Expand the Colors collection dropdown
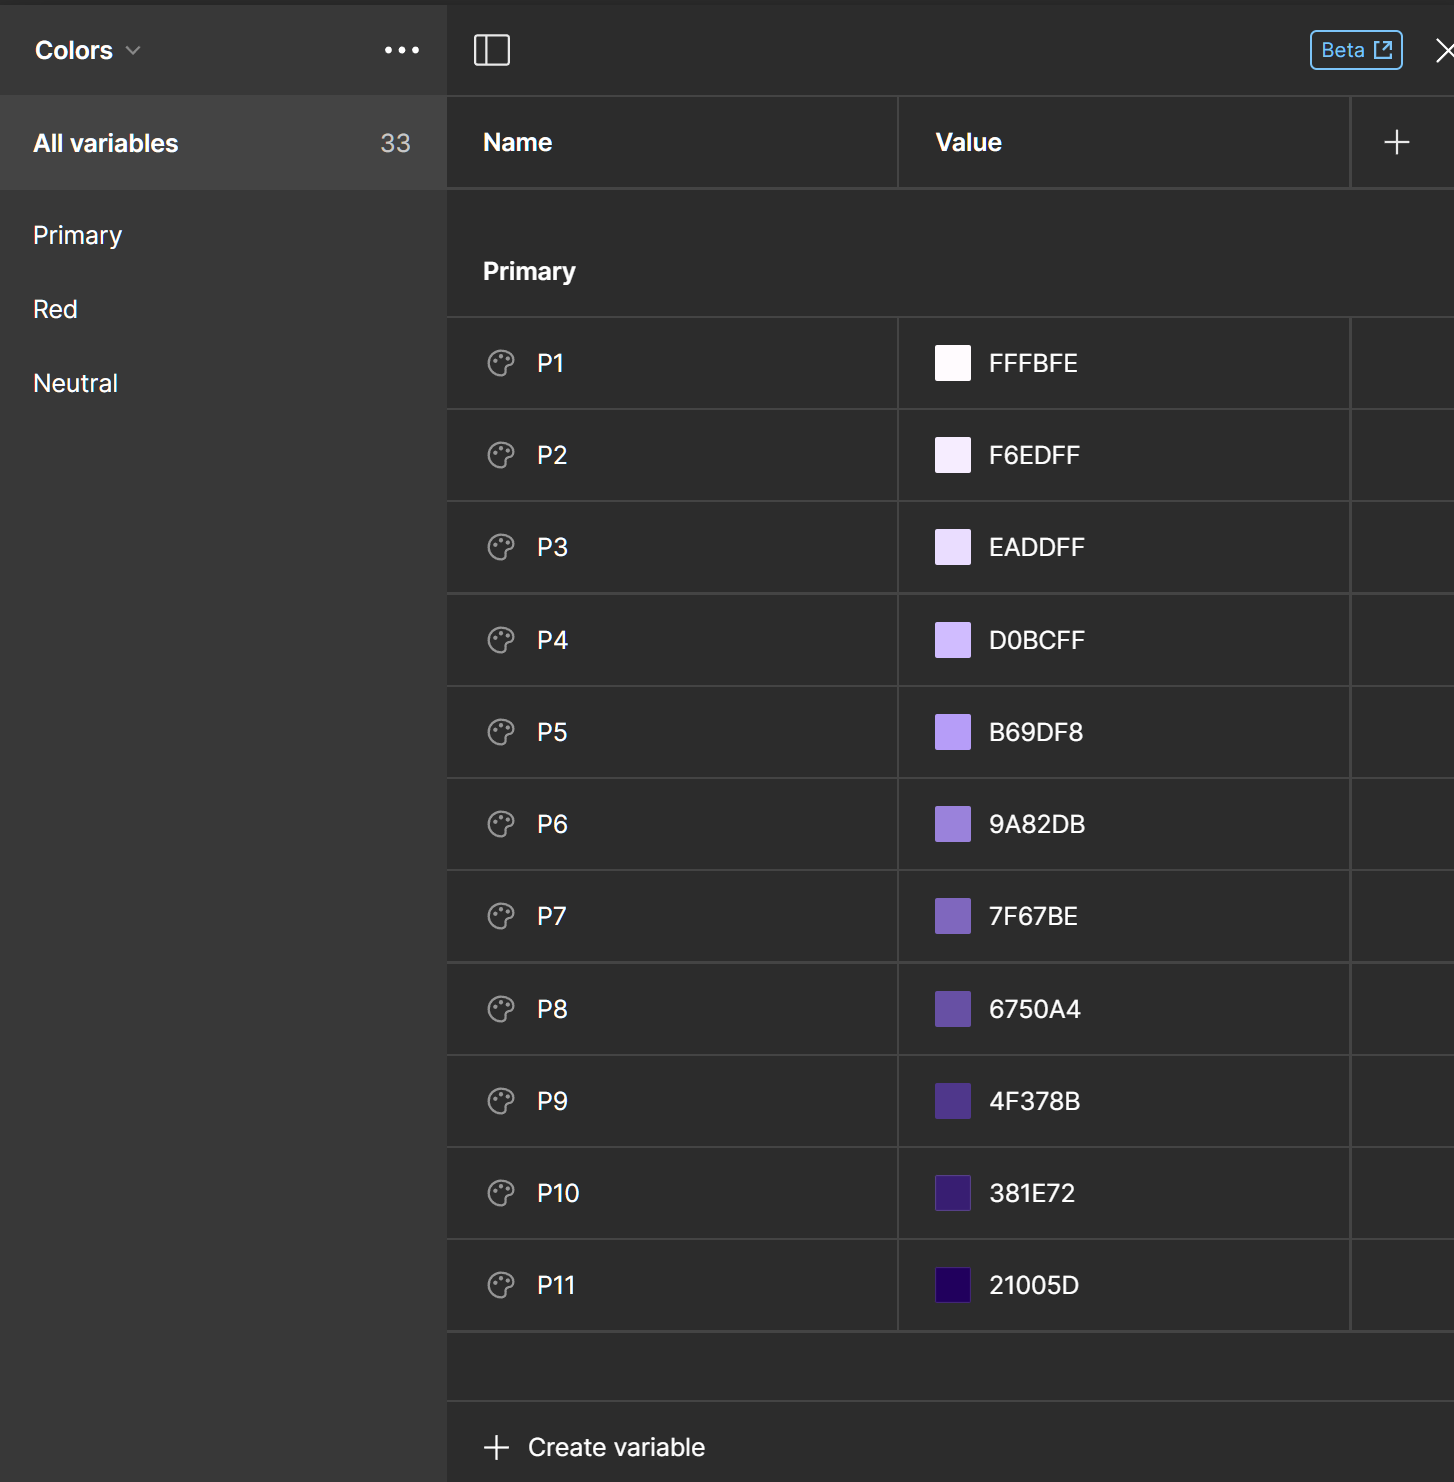The width and height of the screenshot is (1454, 1482). click(x=88, y=50)
